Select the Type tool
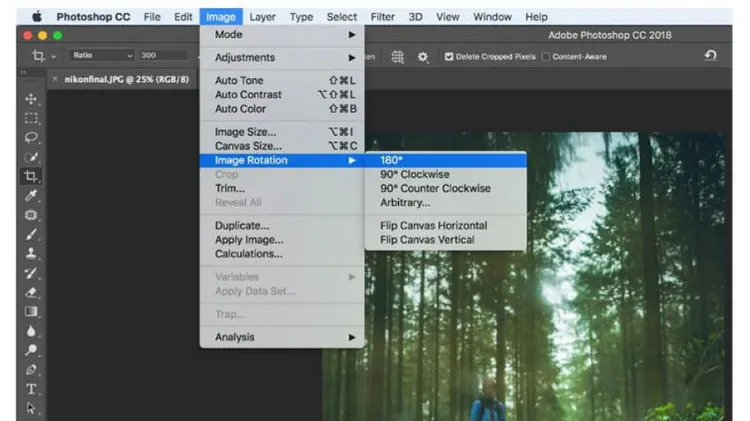Screen dimensions: 750x421 coord(31,389)
